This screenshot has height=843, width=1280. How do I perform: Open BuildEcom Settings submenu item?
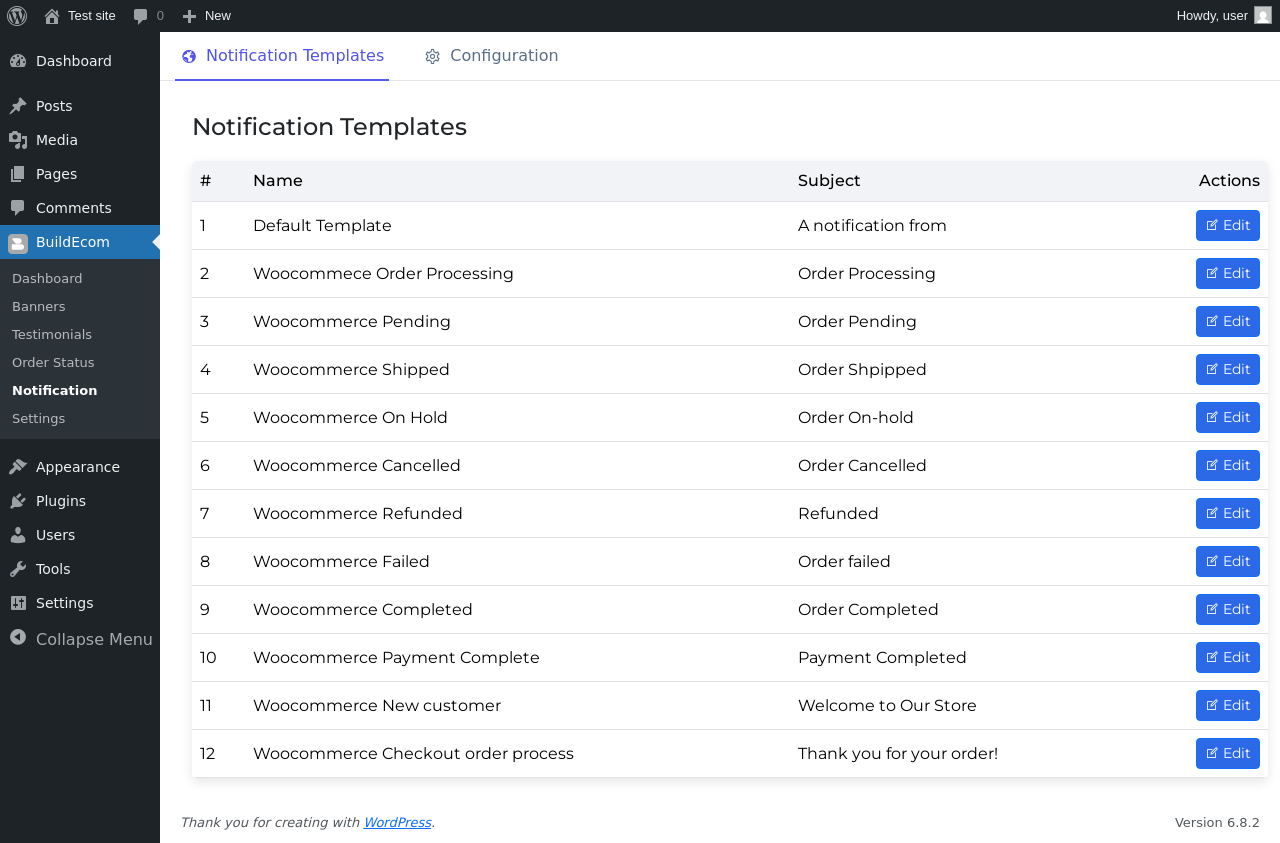click(39, 418)
